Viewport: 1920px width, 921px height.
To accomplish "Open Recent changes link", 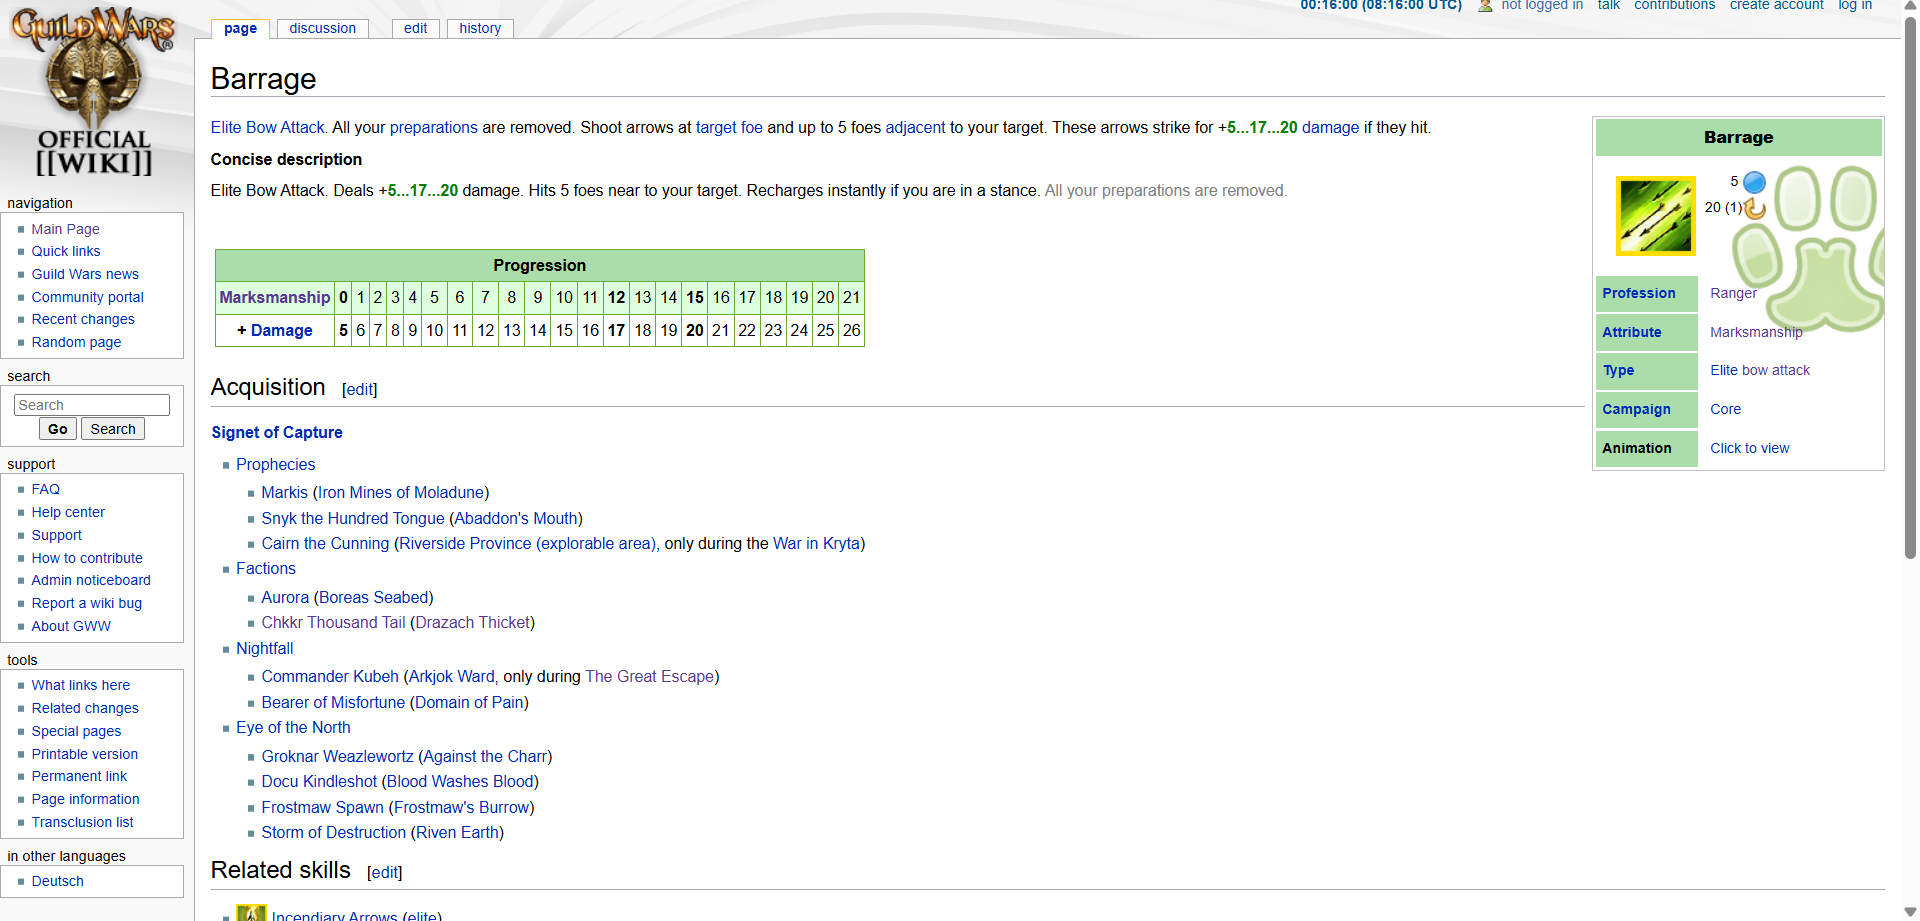I will (x=83, y=319).
